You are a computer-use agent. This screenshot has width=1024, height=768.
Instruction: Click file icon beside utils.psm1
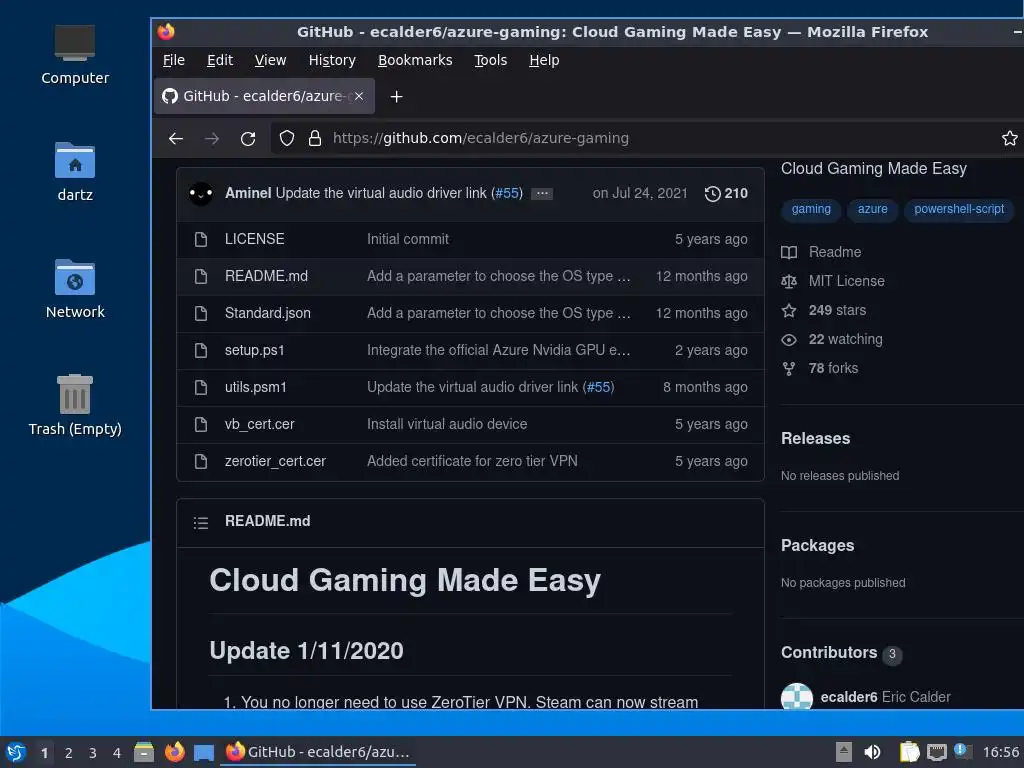tap(201, 387)
